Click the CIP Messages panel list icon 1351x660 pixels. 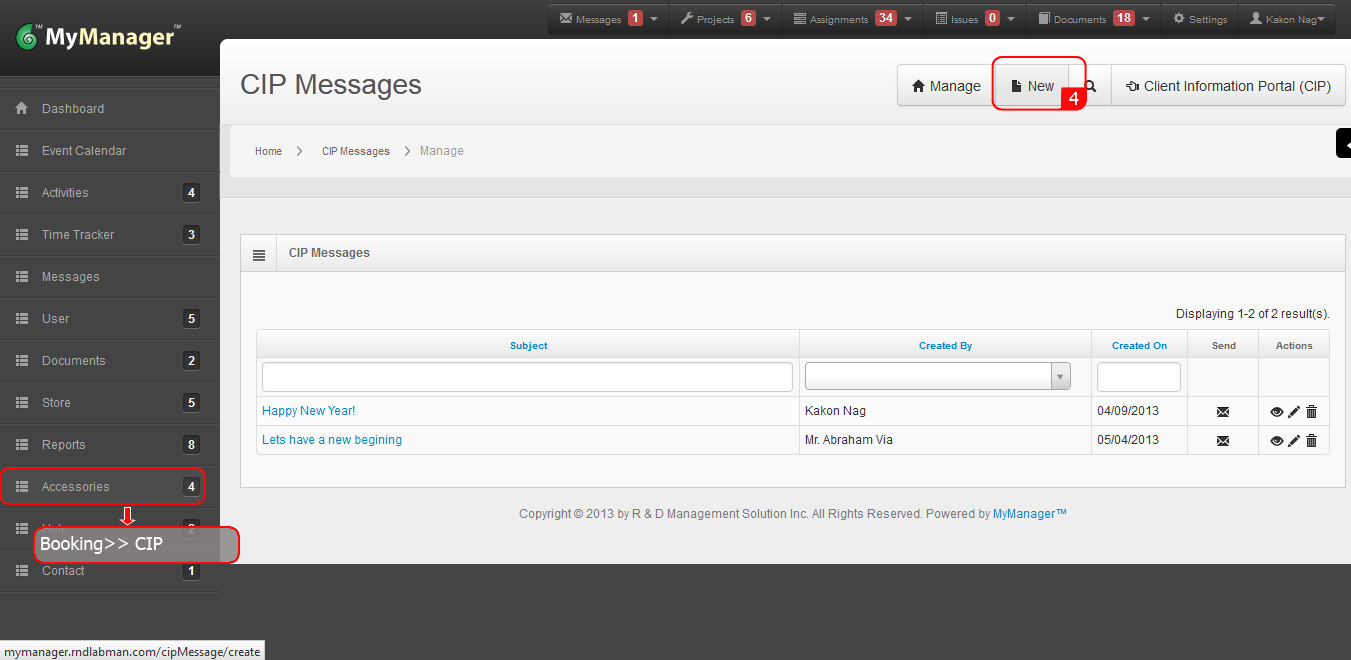(x=259, y=255)
